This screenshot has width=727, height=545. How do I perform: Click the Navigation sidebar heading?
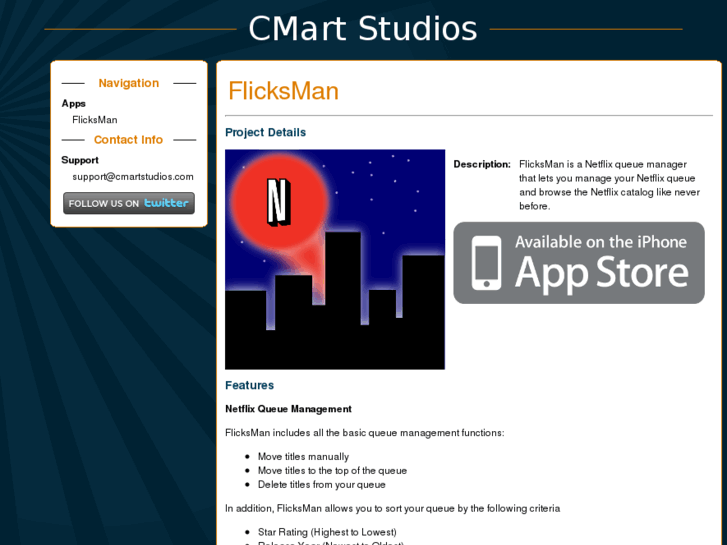coord(128,83)
